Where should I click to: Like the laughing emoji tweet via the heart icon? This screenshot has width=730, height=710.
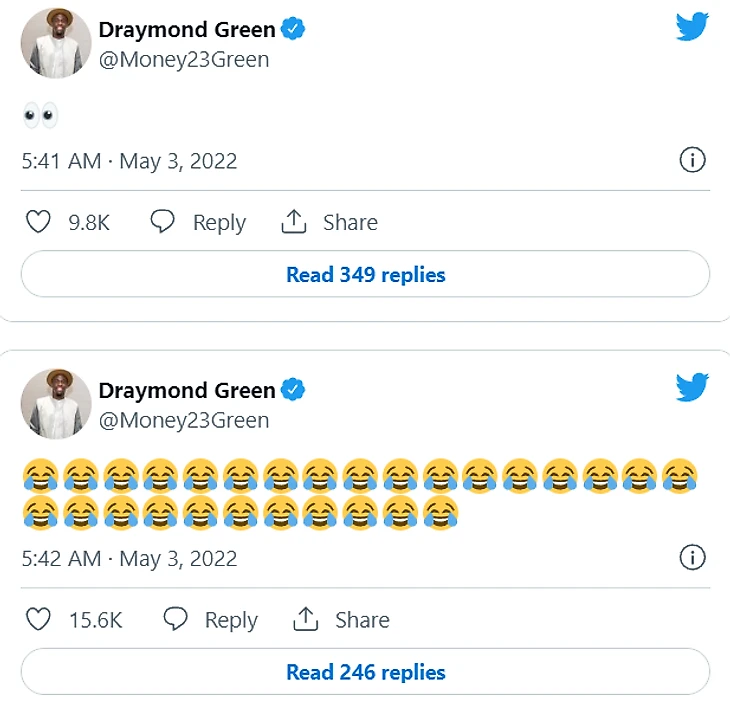tap(38, 620)
